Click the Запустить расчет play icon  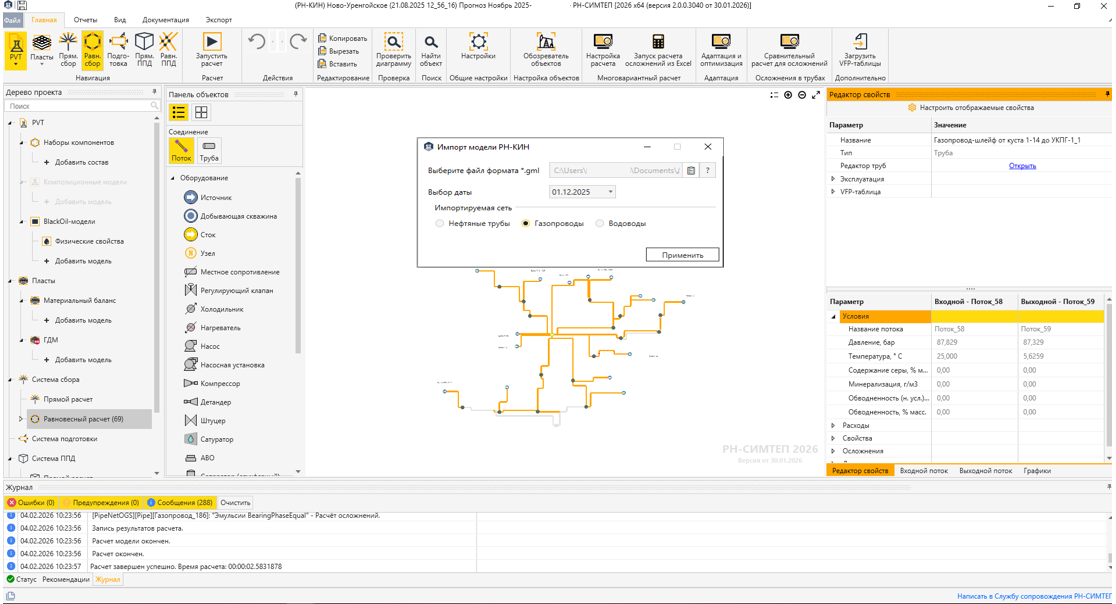click(x=211, y=42)
